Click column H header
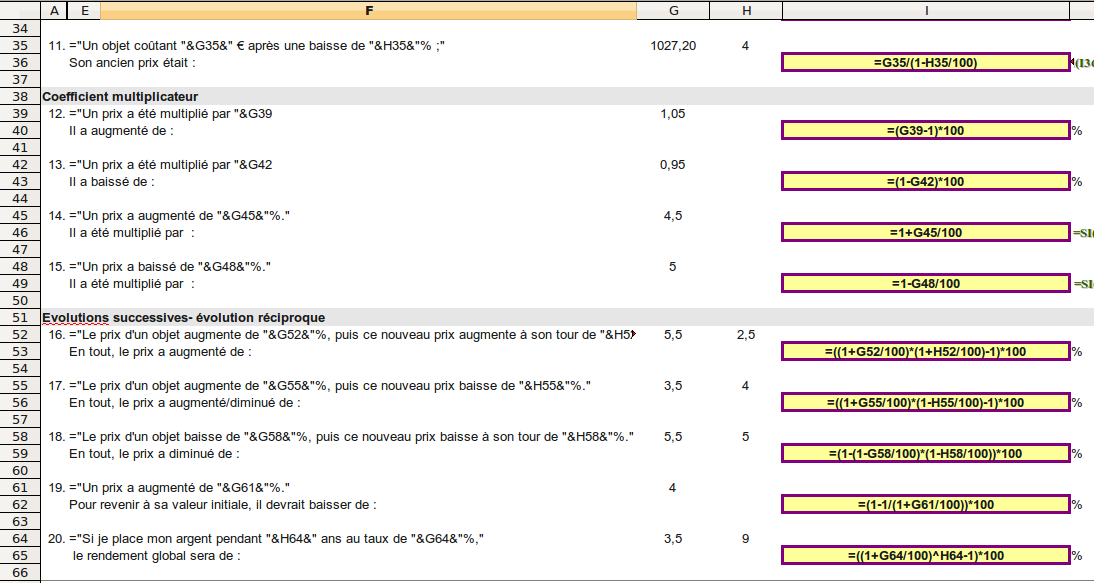Viewport: 1094px width, 583px height. [x=746, y=10]
